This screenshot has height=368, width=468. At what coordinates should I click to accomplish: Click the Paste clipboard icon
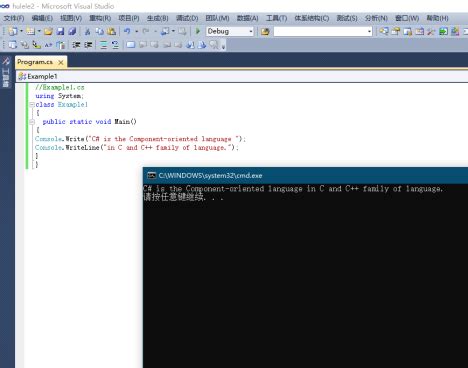112,31
